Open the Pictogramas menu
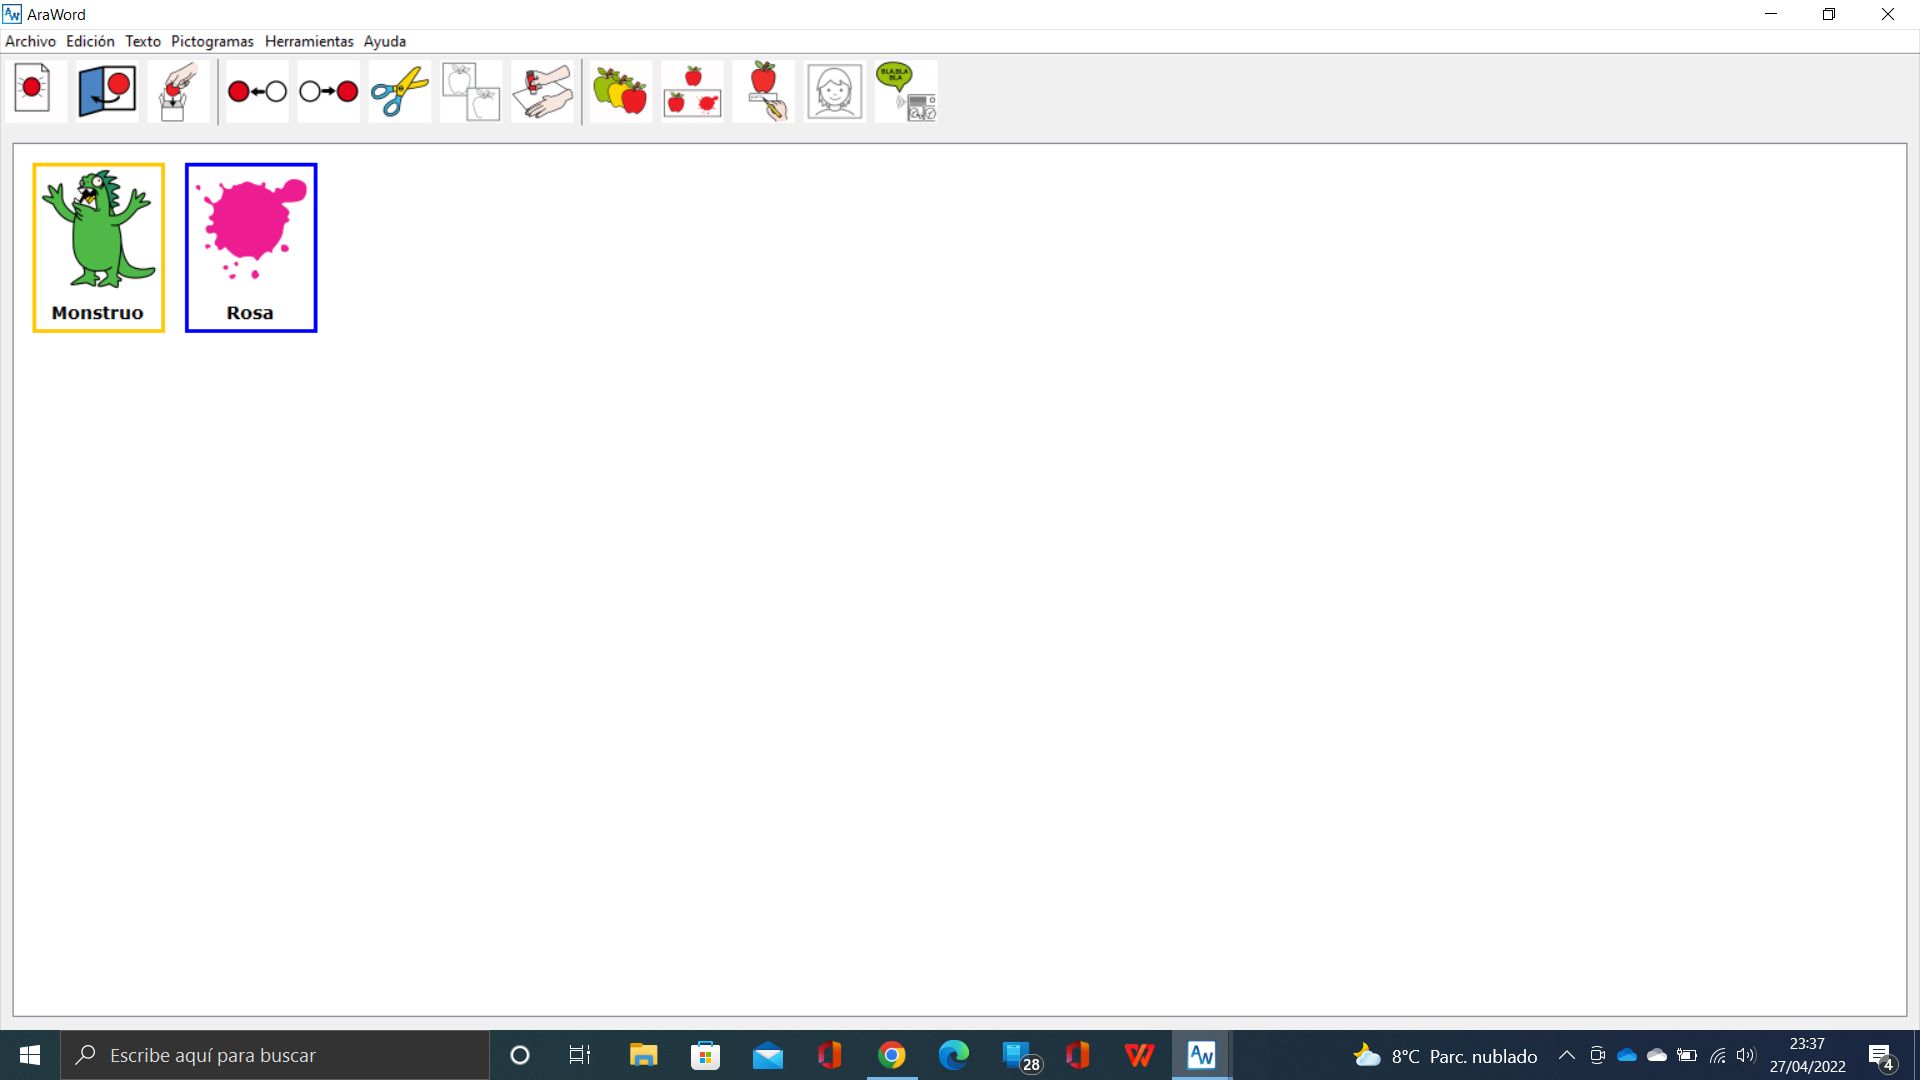This screenshot has width=1920, height=1080. tap(212, 41)
